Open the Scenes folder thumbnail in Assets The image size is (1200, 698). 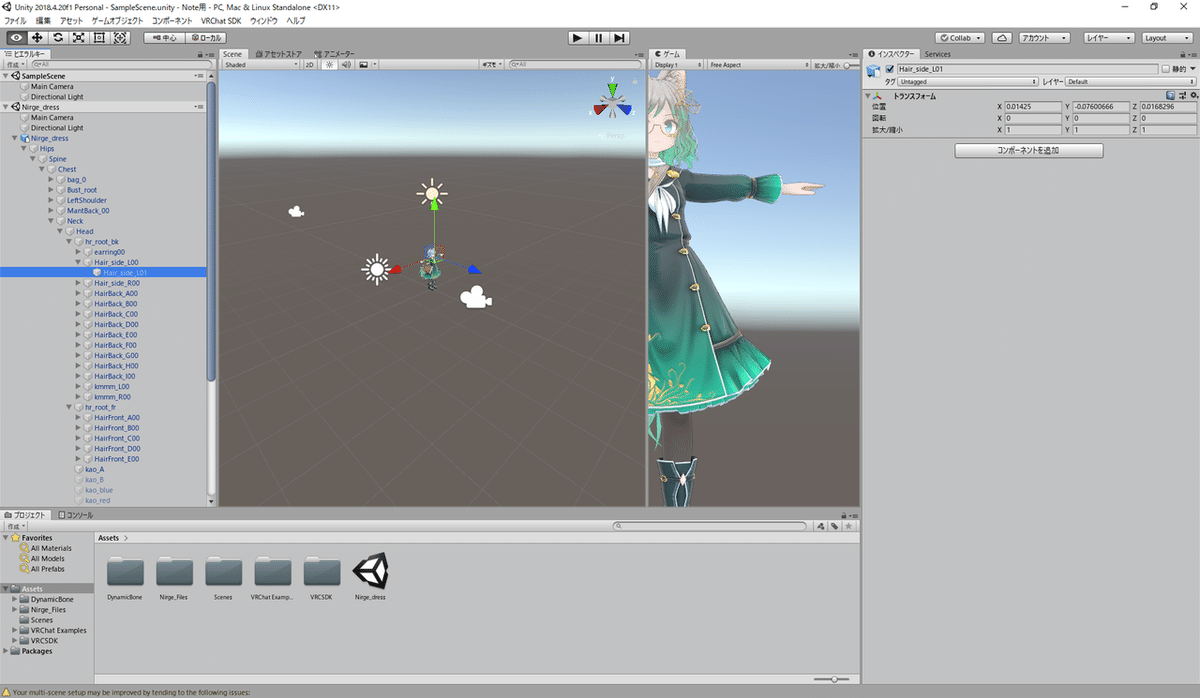223,572
